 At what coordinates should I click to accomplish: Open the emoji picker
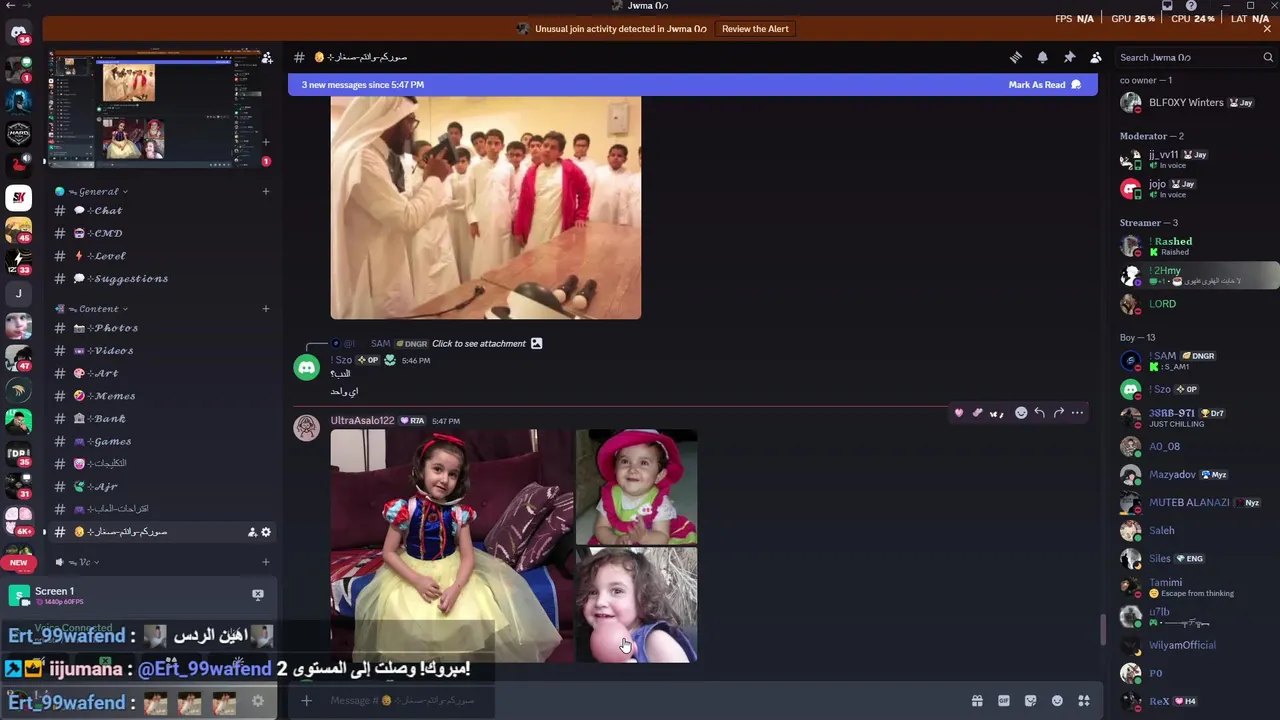click(1057, 701)
